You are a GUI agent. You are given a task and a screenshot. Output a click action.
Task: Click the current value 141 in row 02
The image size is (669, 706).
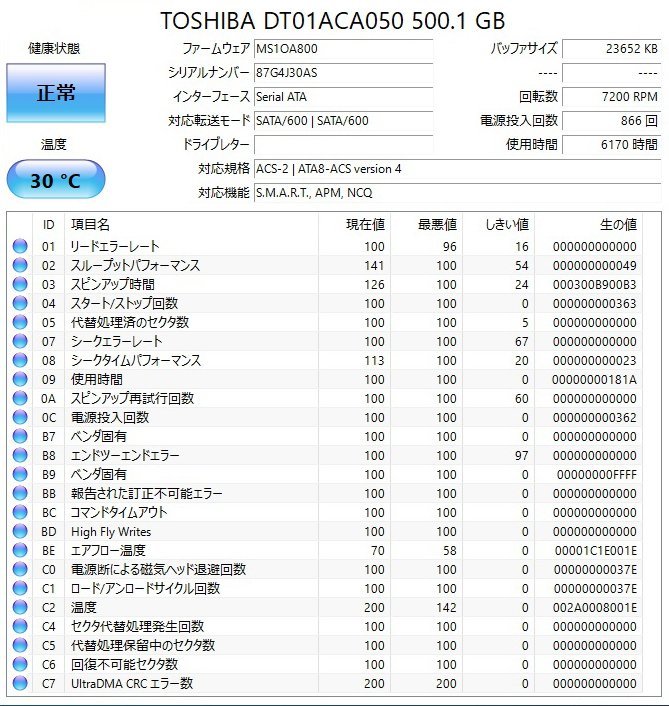374,266
